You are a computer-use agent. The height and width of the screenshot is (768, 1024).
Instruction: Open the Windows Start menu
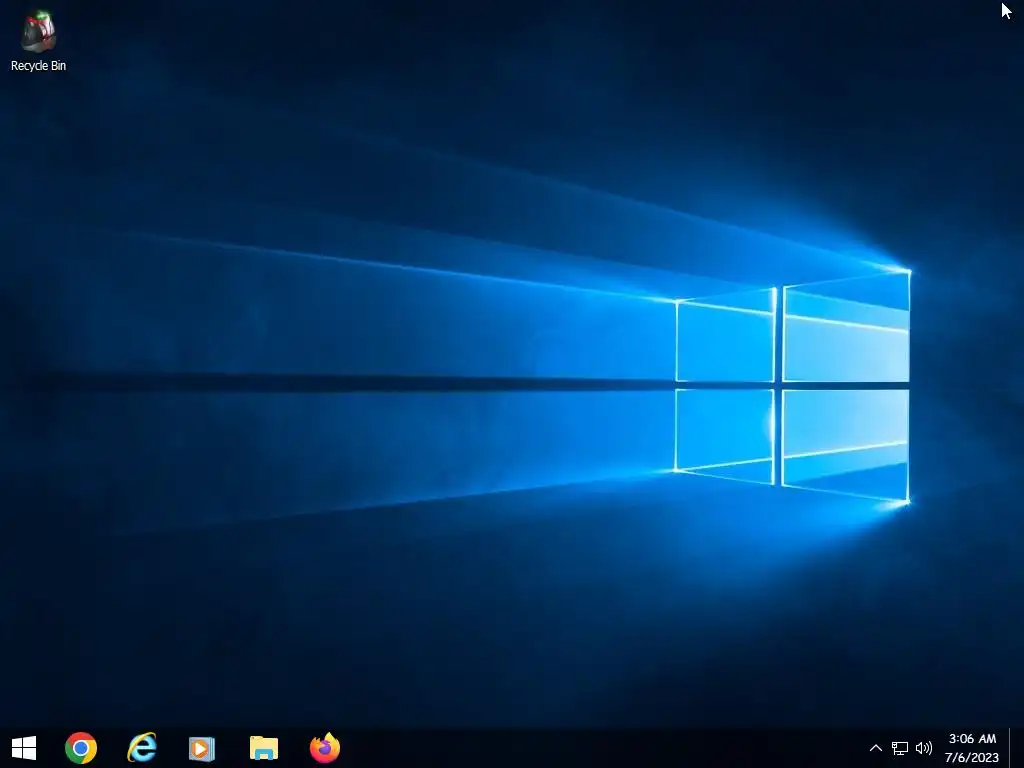tap(24, 748)
